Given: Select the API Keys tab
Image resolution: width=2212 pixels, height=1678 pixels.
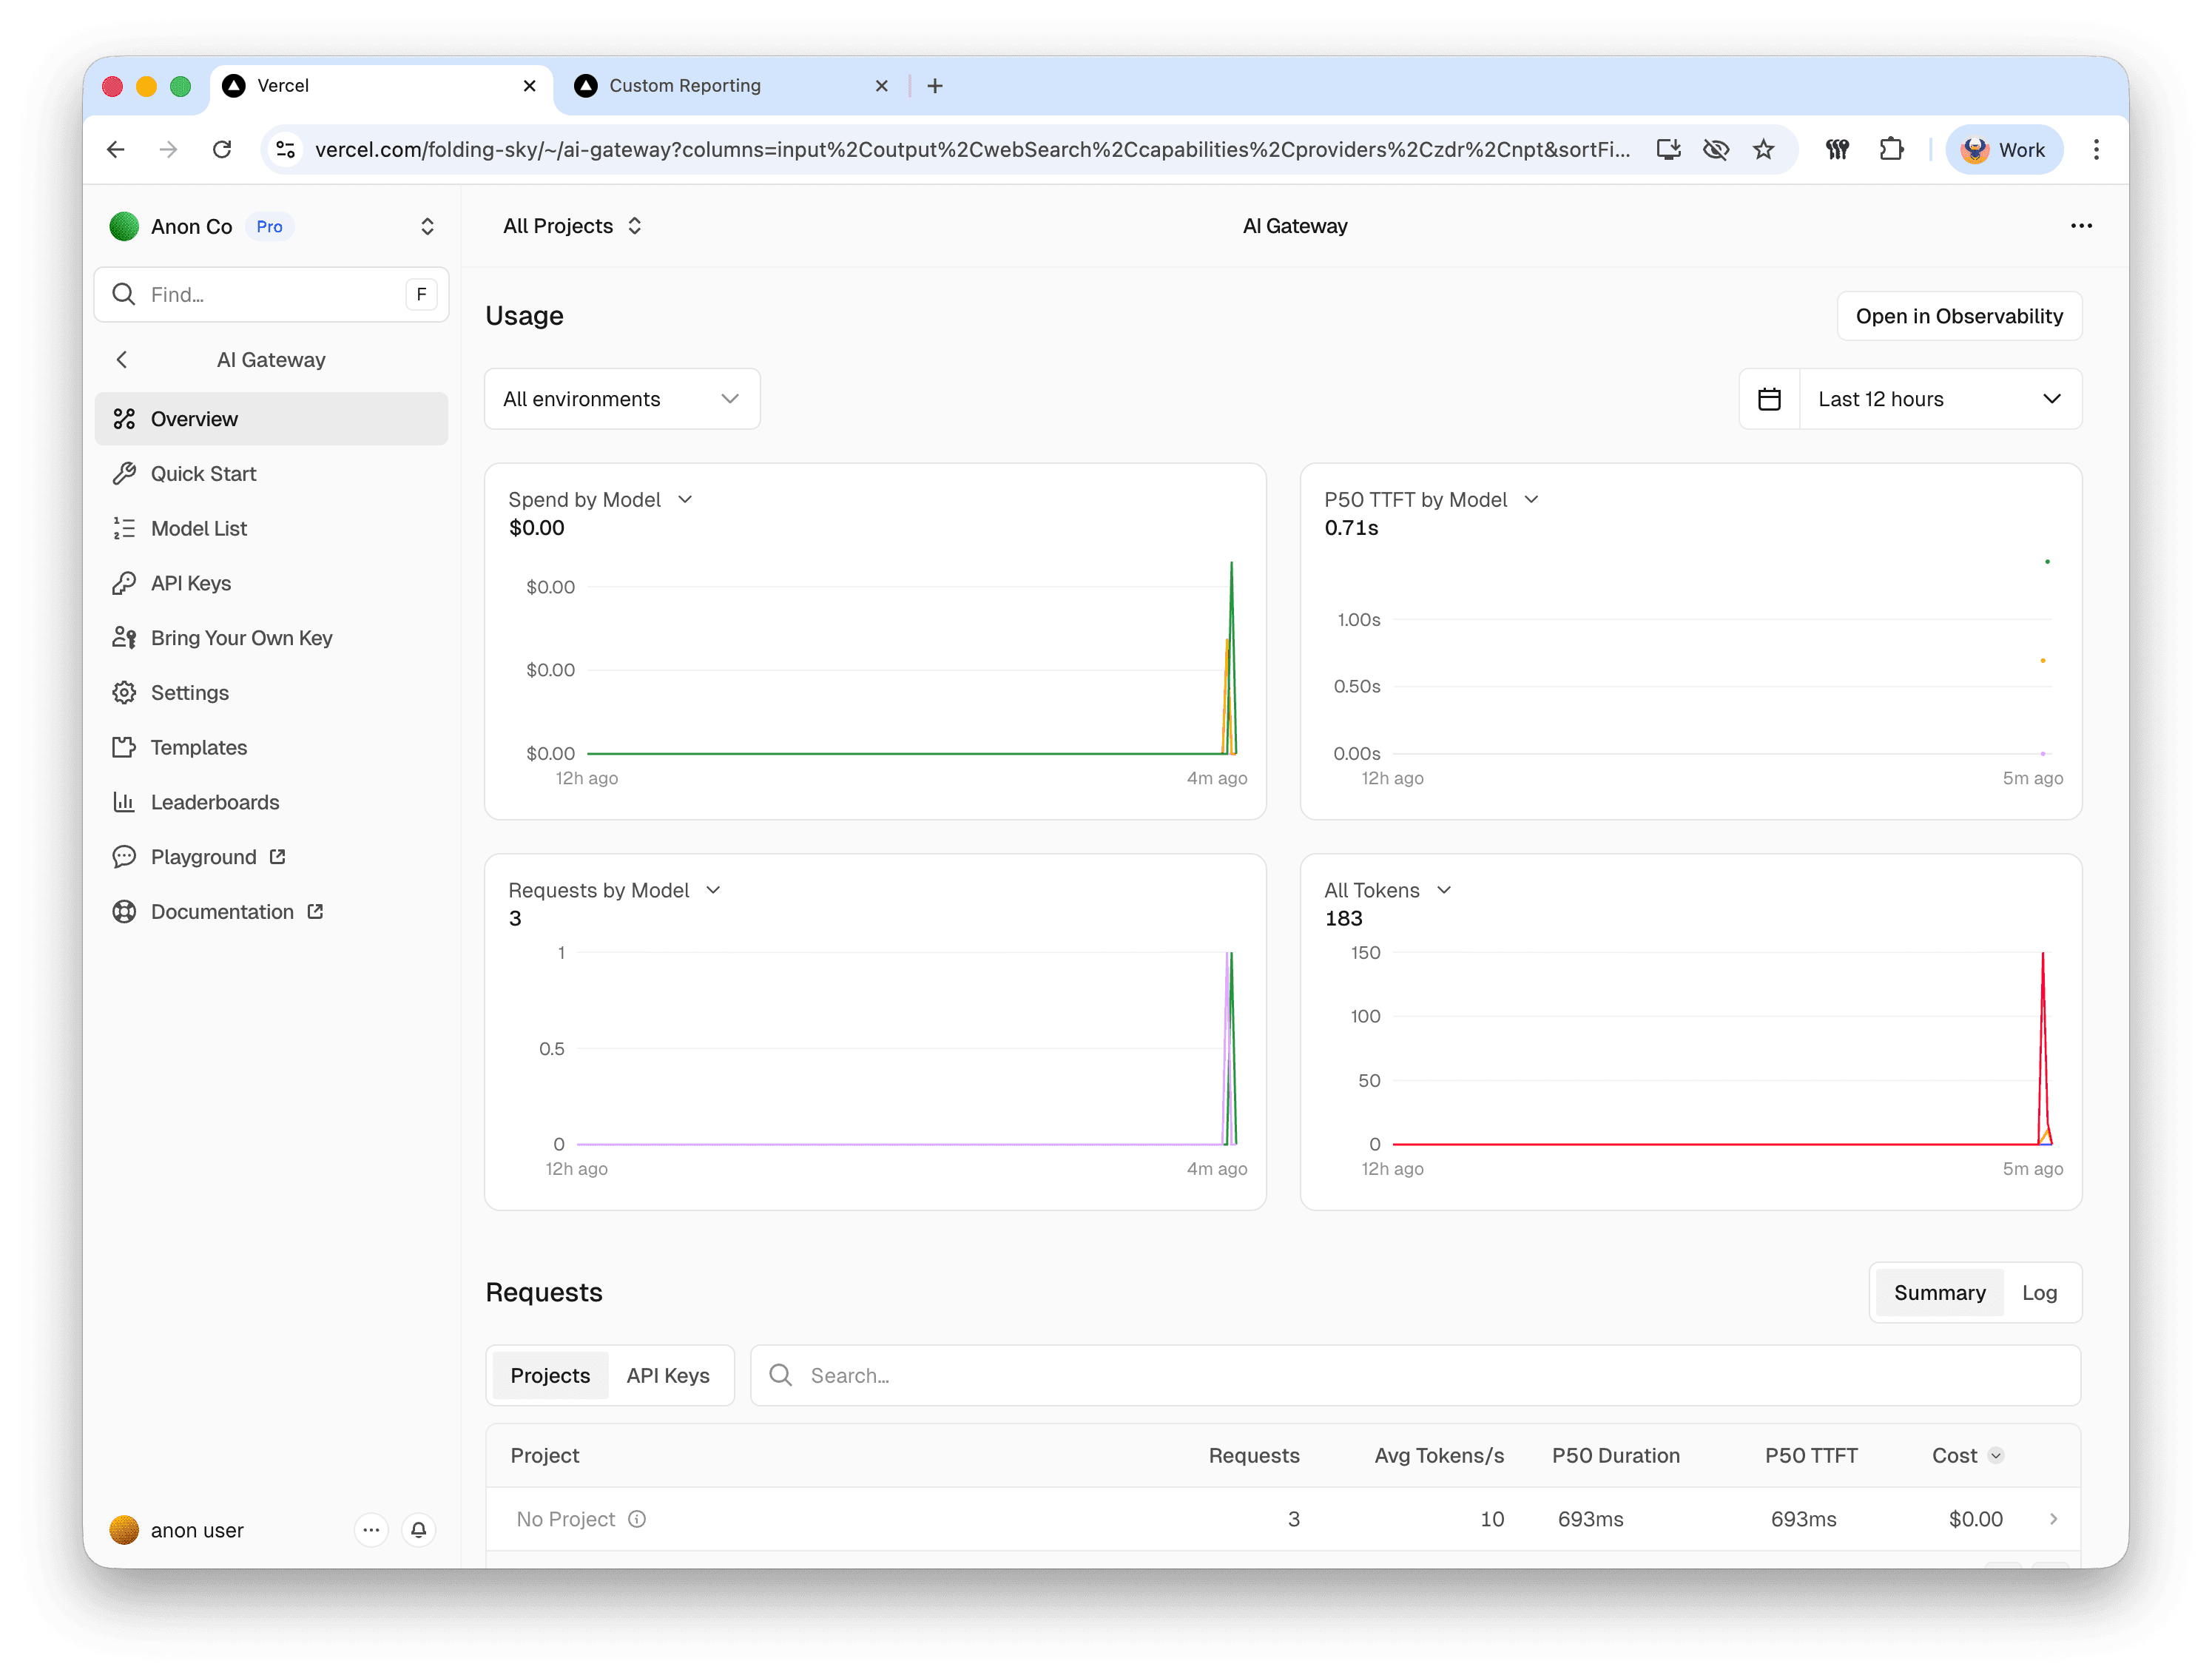Looking at the screenshot, I should [668, 1375].
